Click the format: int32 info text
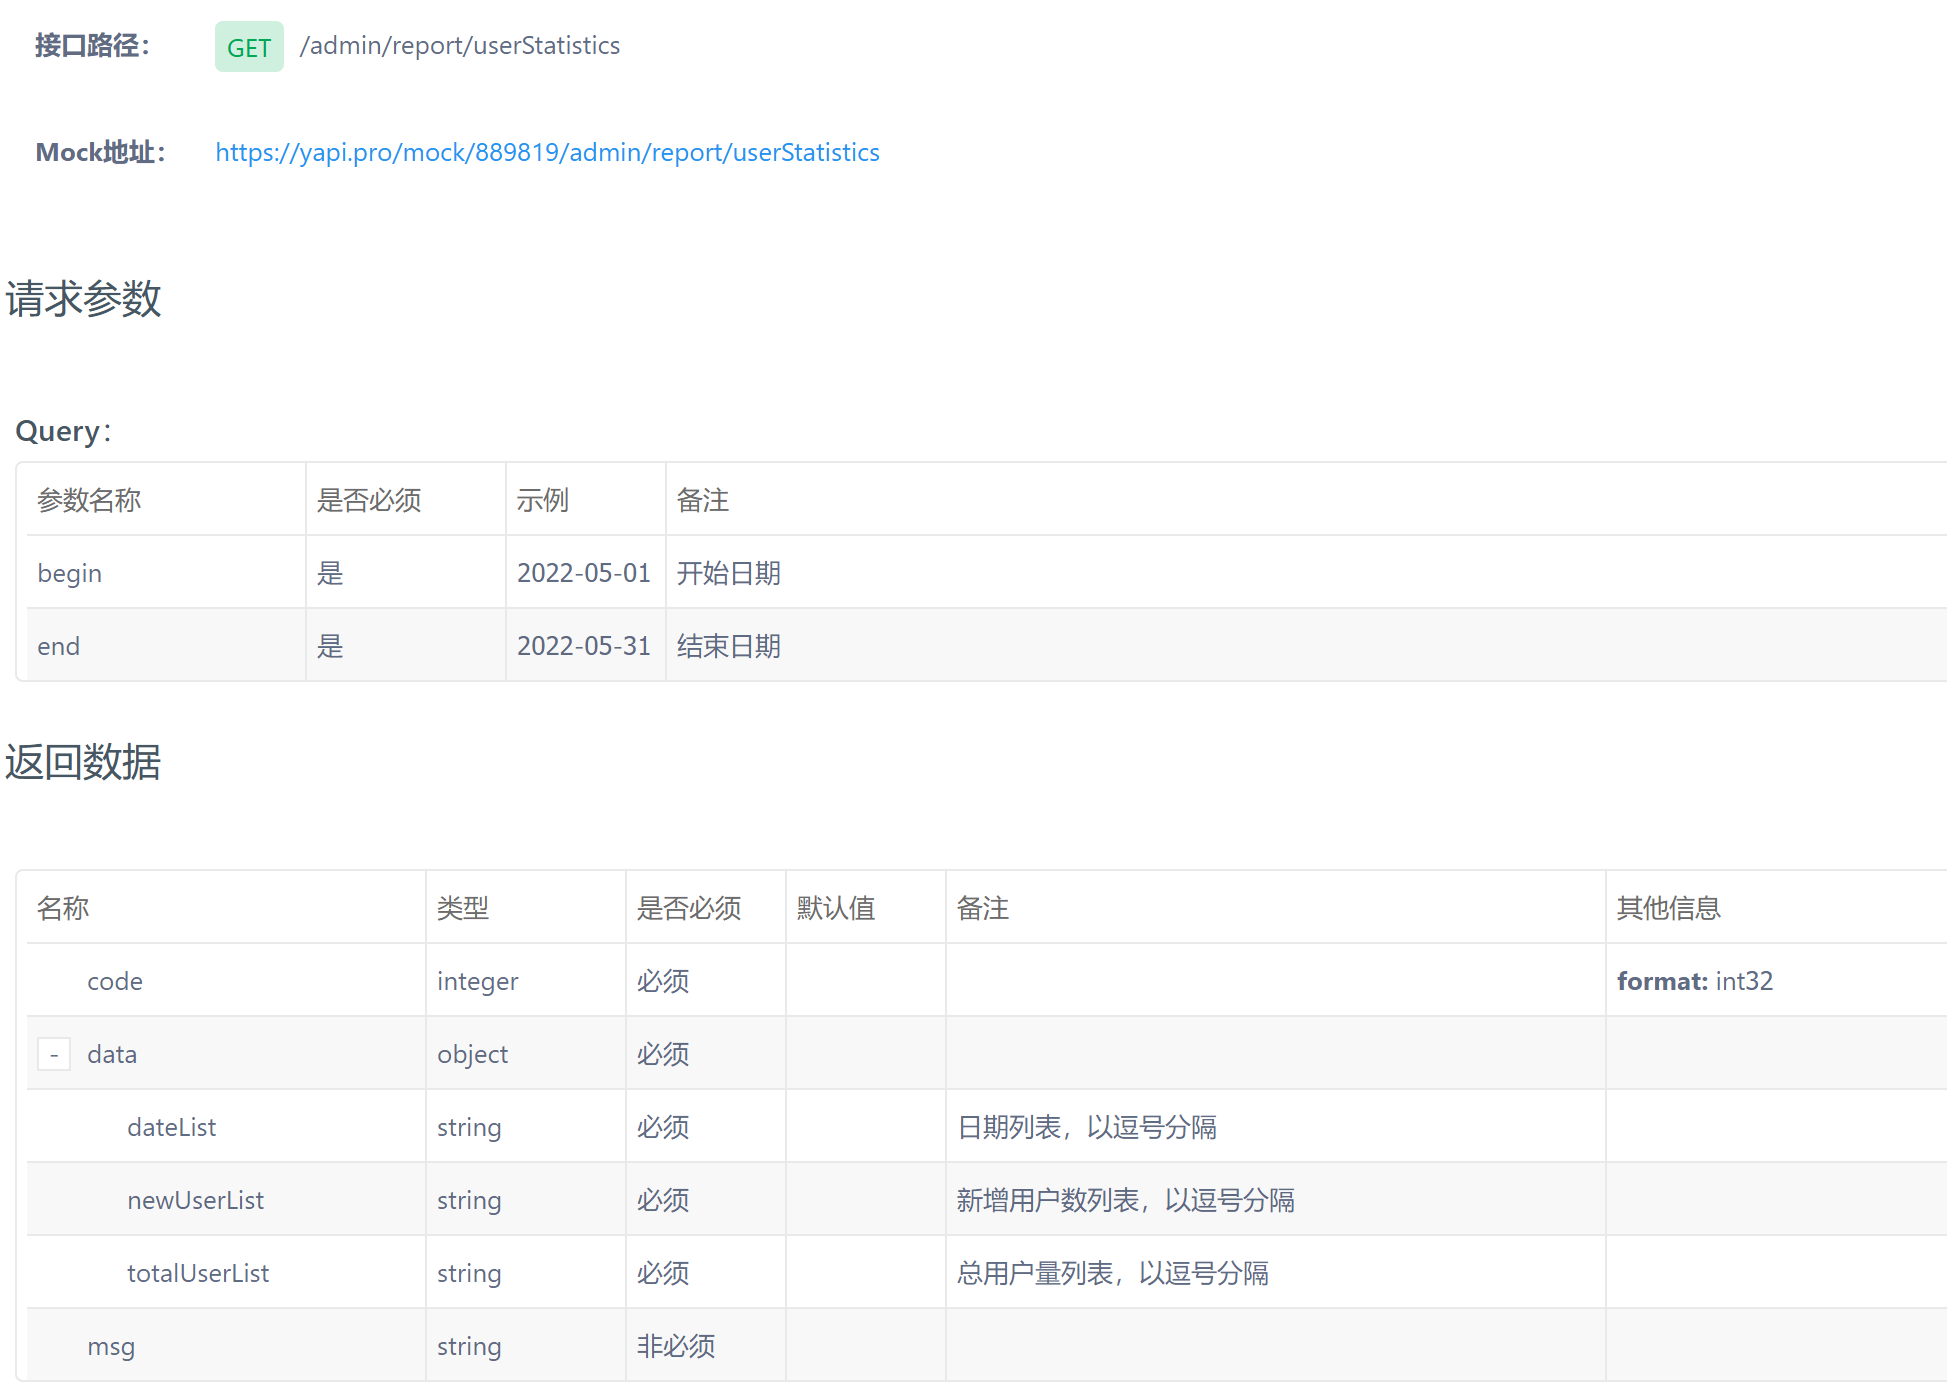Screen dimensions: 1947x1389 (1695, 981)
